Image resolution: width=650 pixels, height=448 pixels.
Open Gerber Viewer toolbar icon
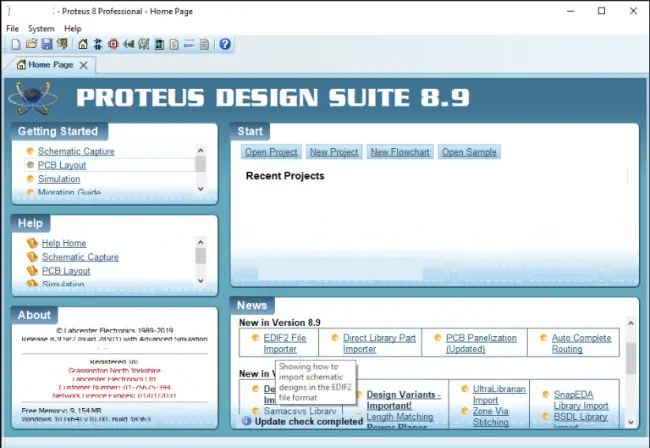point(144,44)
